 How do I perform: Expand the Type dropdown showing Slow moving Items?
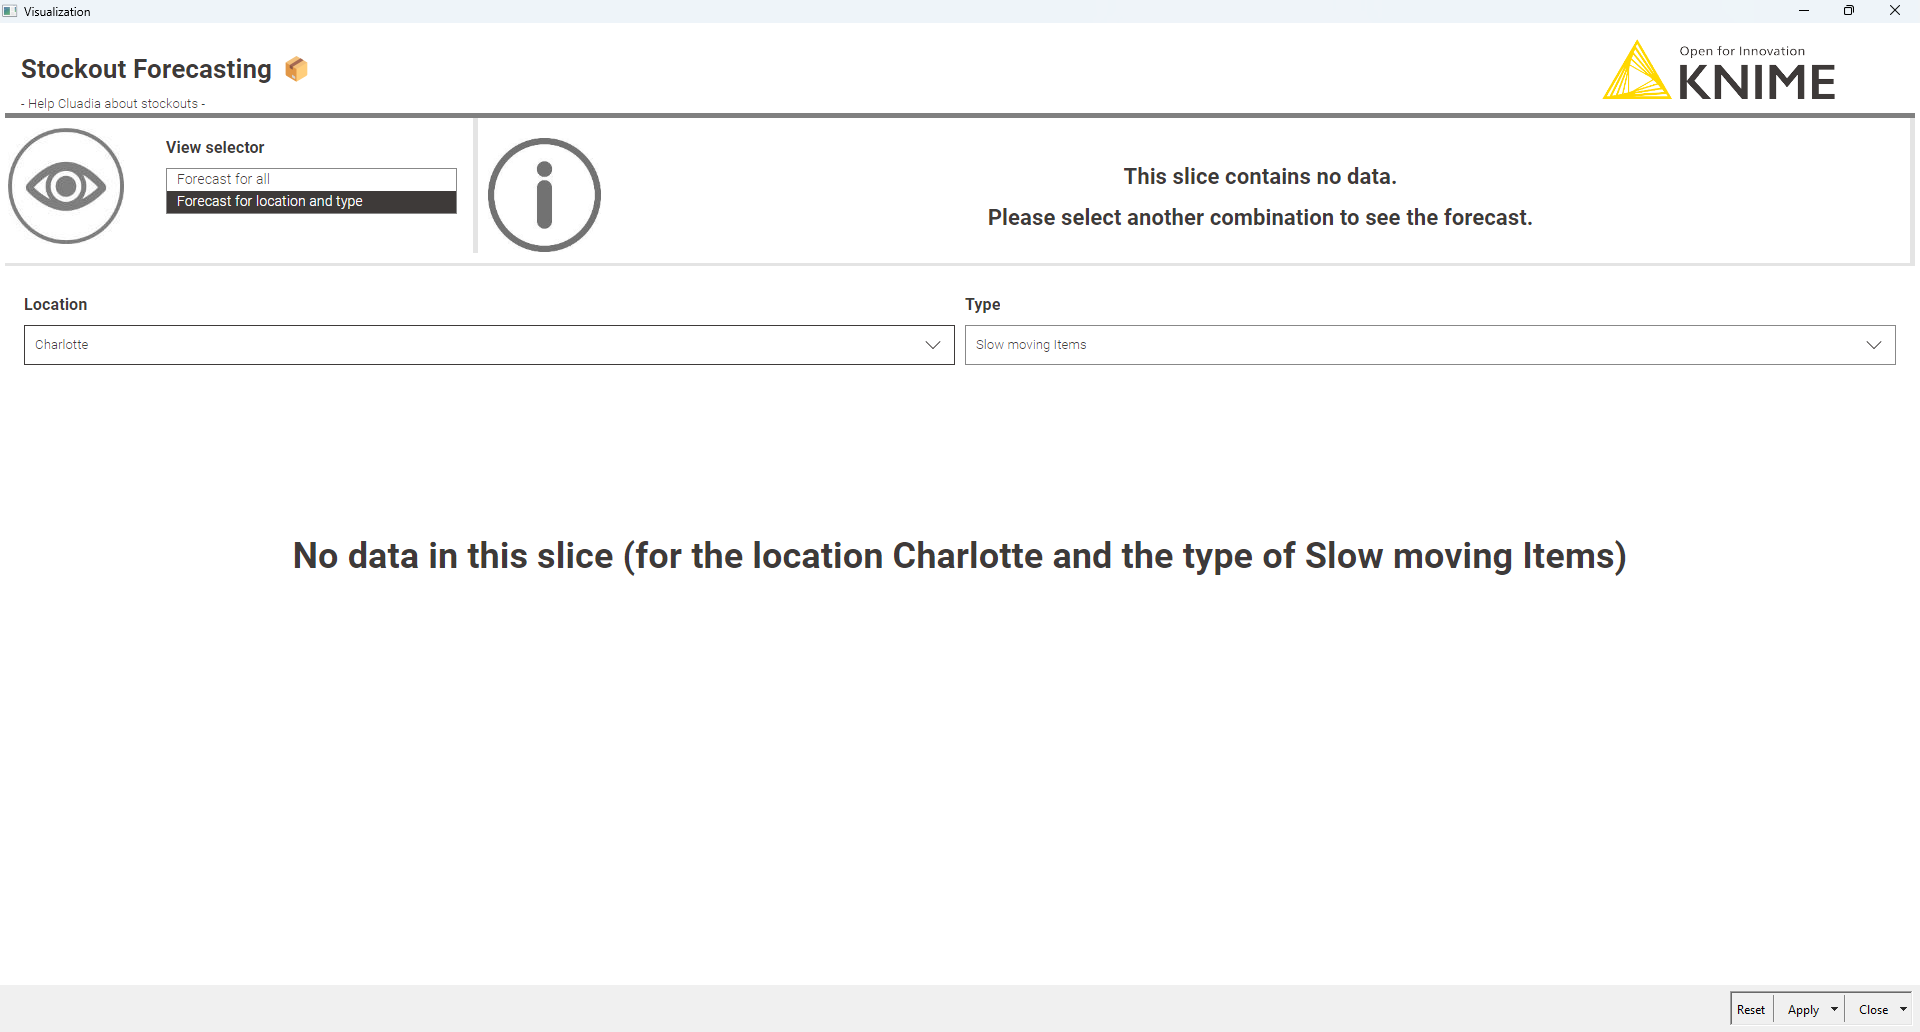point(1429,345)
